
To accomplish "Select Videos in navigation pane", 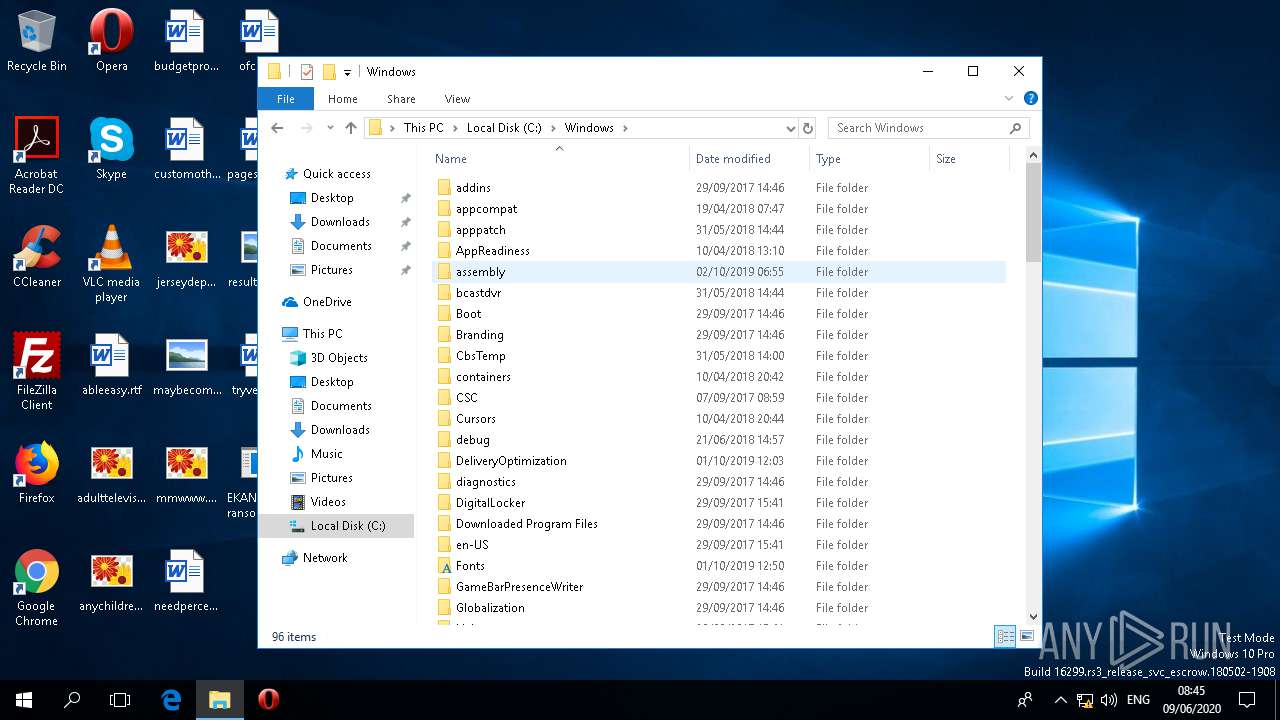I will point(328,502).
